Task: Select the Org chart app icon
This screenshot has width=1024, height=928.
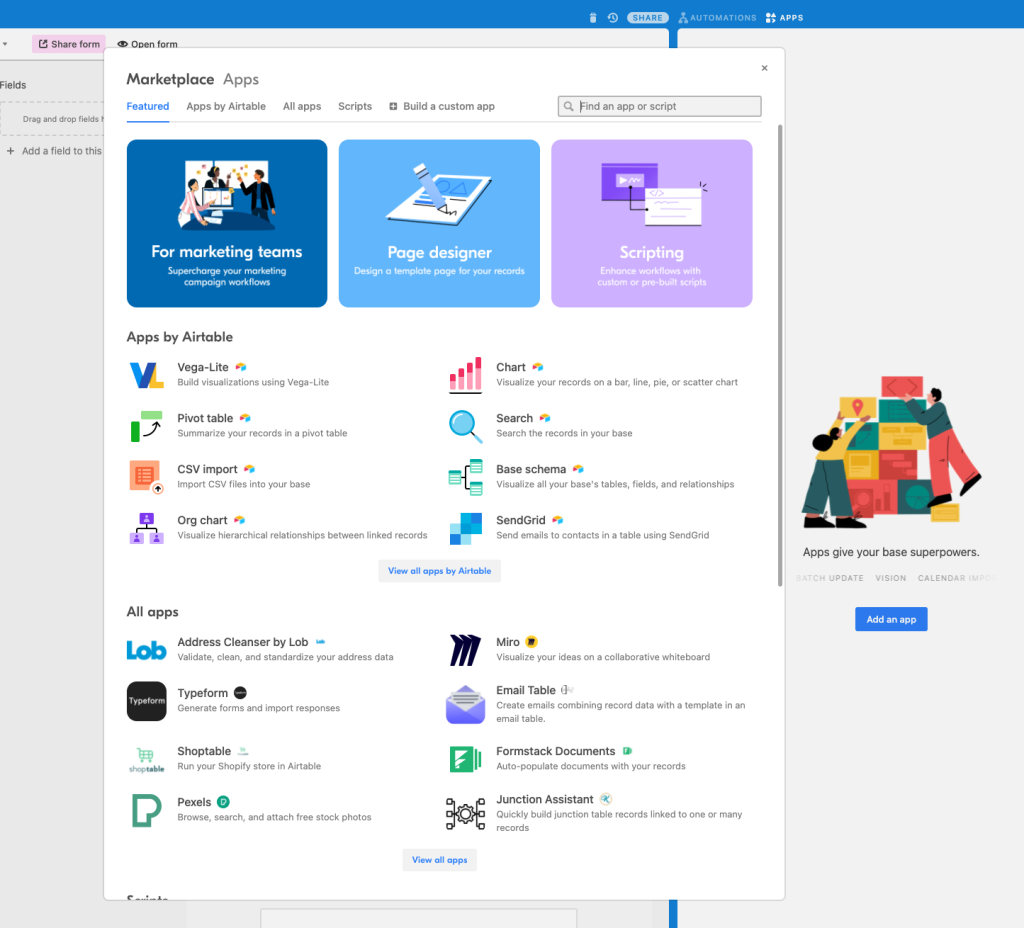Action: click(146, 528)
